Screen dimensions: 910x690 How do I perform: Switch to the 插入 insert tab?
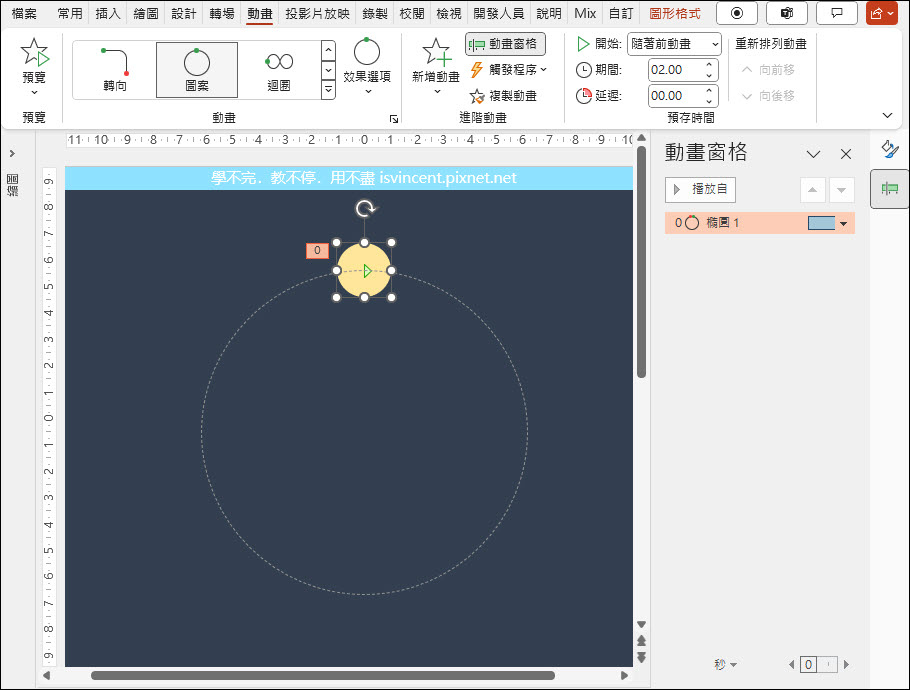coord(108,13)
